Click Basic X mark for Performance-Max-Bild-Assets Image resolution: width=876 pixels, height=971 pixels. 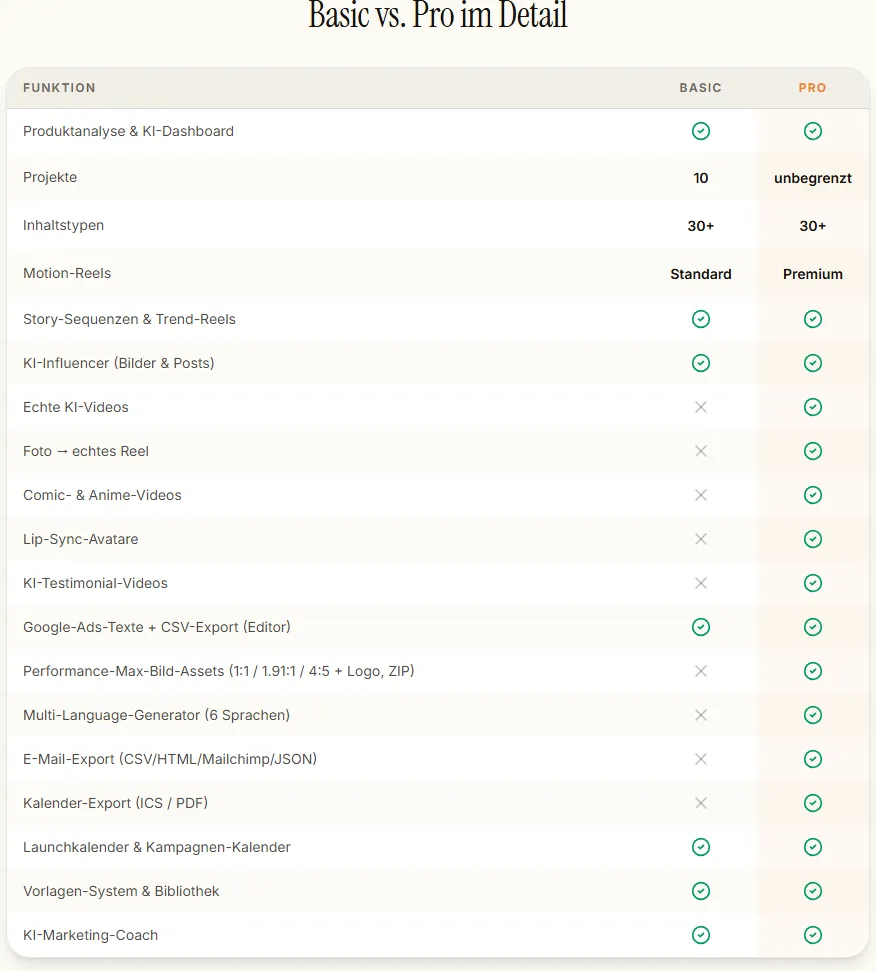[x=701, y=671]
